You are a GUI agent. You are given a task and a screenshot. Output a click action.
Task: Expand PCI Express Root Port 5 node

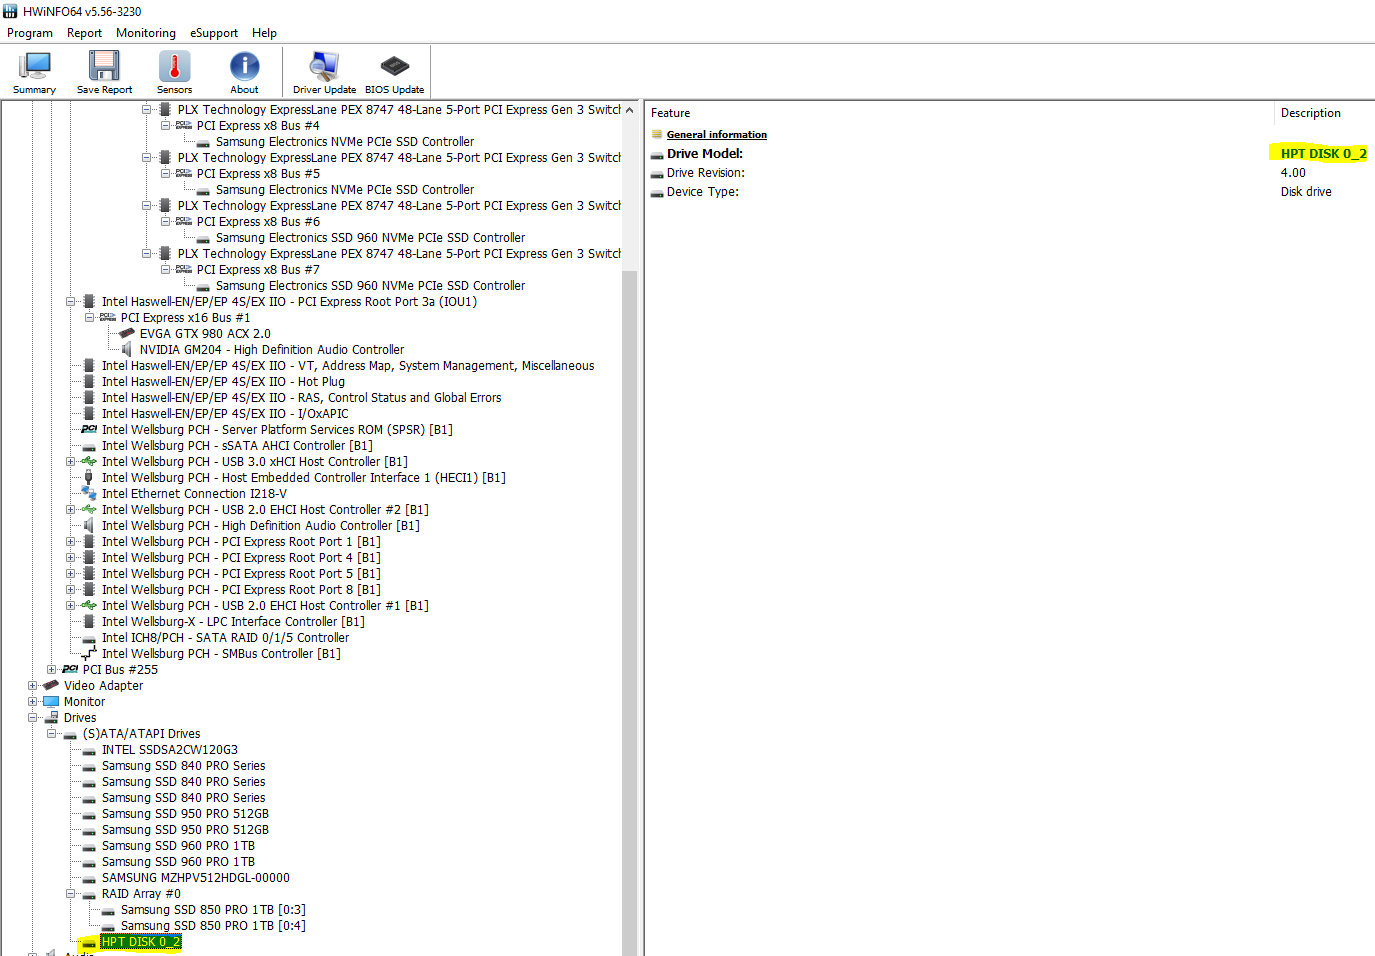click(x=71, y=574)
